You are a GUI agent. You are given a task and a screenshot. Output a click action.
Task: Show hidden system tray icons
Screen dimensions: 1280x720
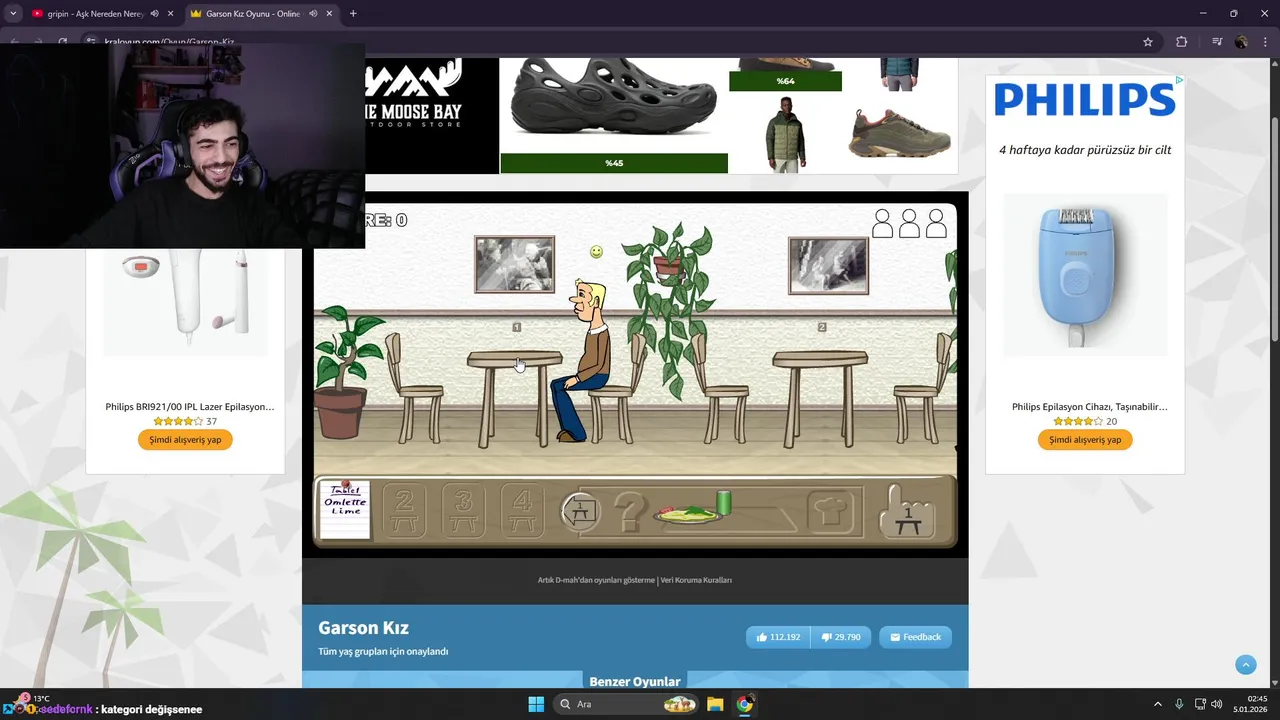pos(1158,704)
